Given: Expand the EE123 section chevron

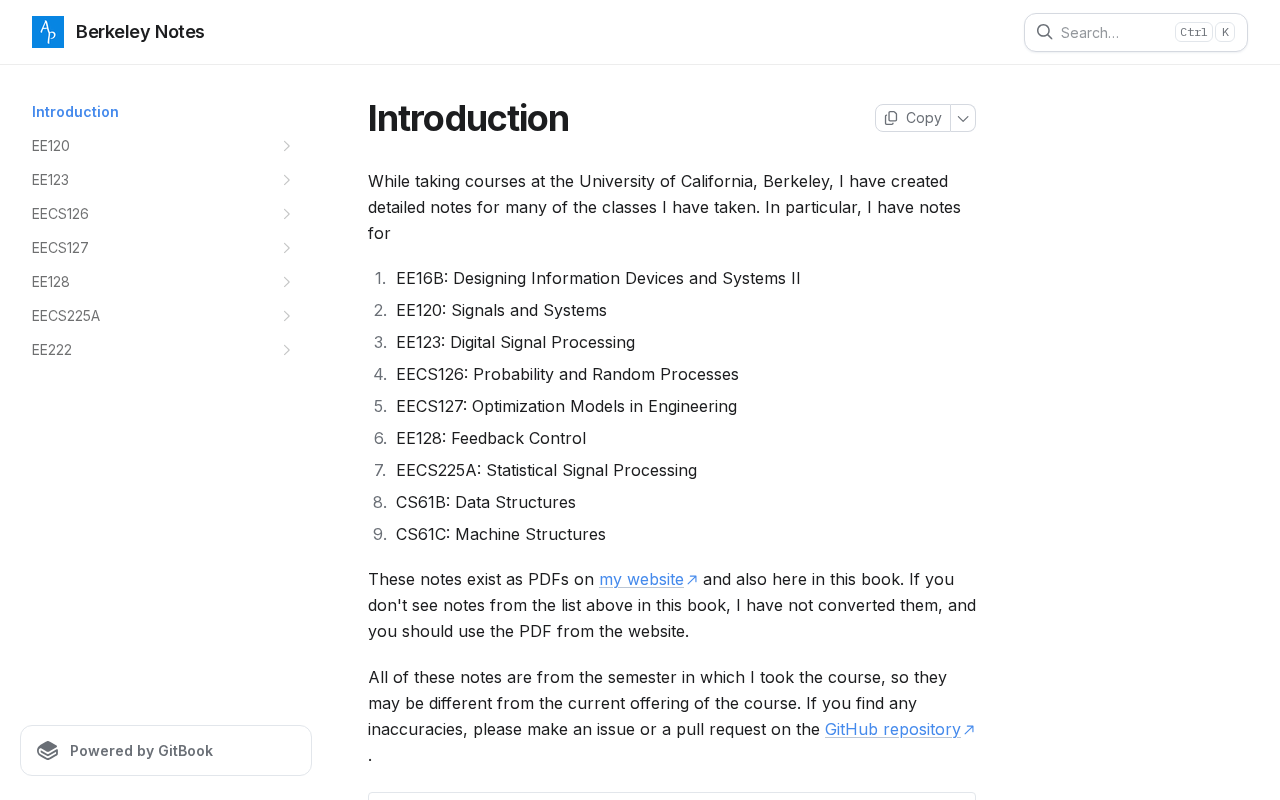Looking at the screenshot, I should point(287,180).
